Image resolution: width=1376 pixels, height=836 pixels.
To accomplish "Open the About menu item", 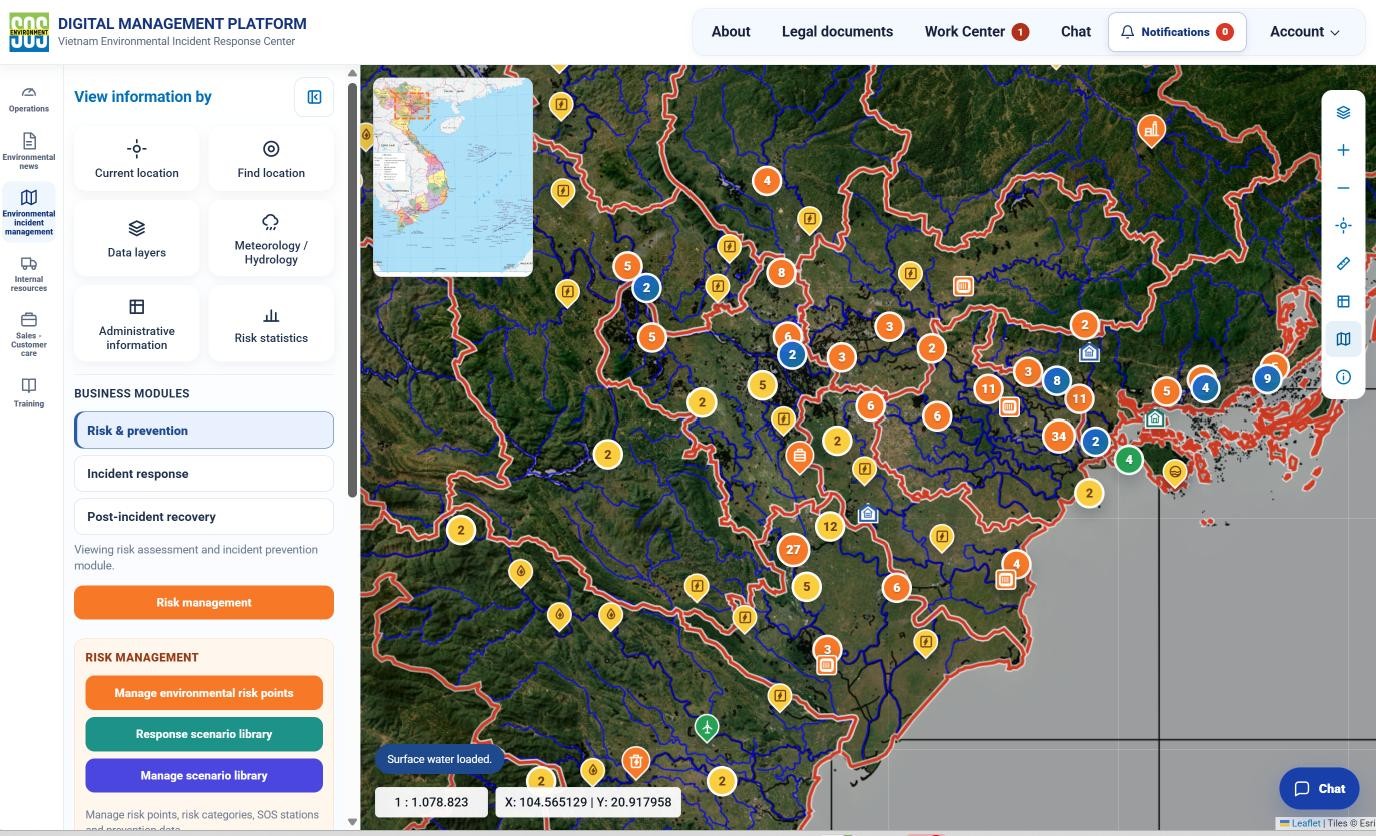I will tap(731, 32).
